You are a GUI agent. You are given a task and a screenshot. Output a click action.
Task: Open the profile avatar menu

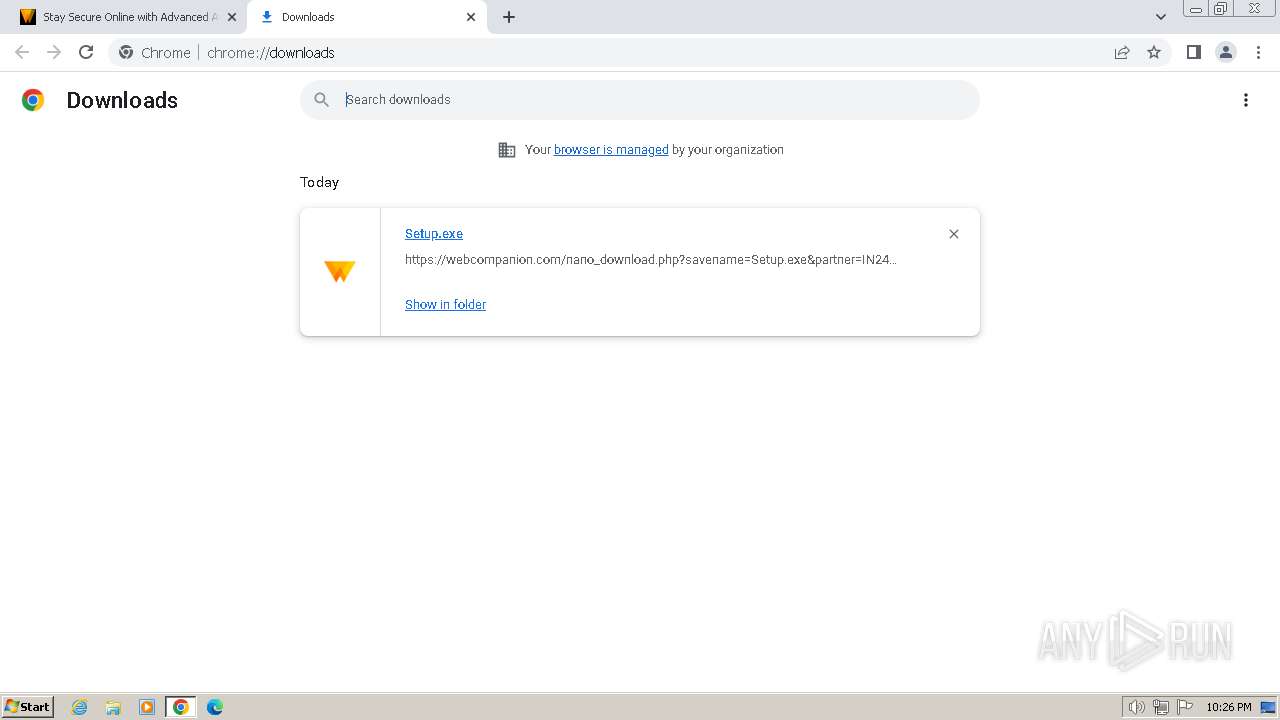1226,52
